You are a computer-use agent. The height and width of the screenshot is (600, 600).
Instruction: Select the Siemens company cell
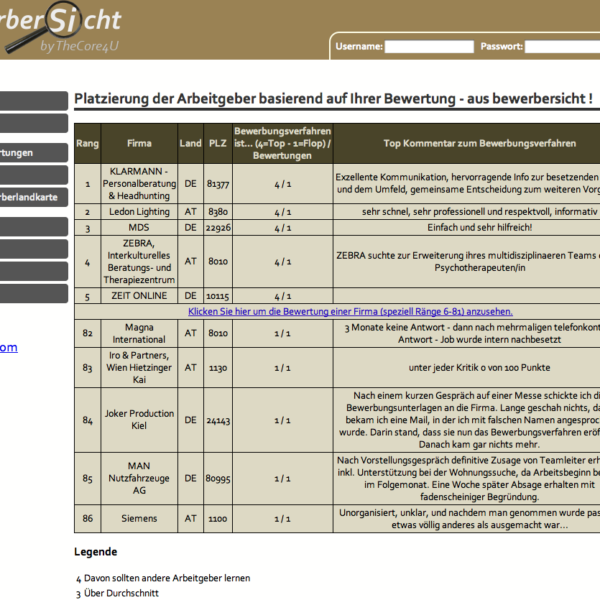139,518
